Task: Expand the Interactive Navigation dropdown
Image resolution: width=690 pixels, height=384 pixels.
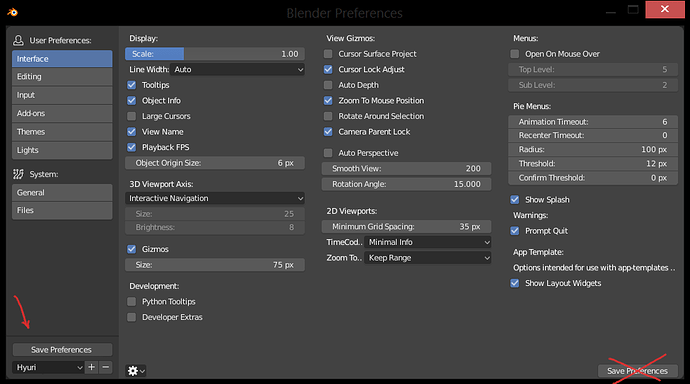Action: 215,198
